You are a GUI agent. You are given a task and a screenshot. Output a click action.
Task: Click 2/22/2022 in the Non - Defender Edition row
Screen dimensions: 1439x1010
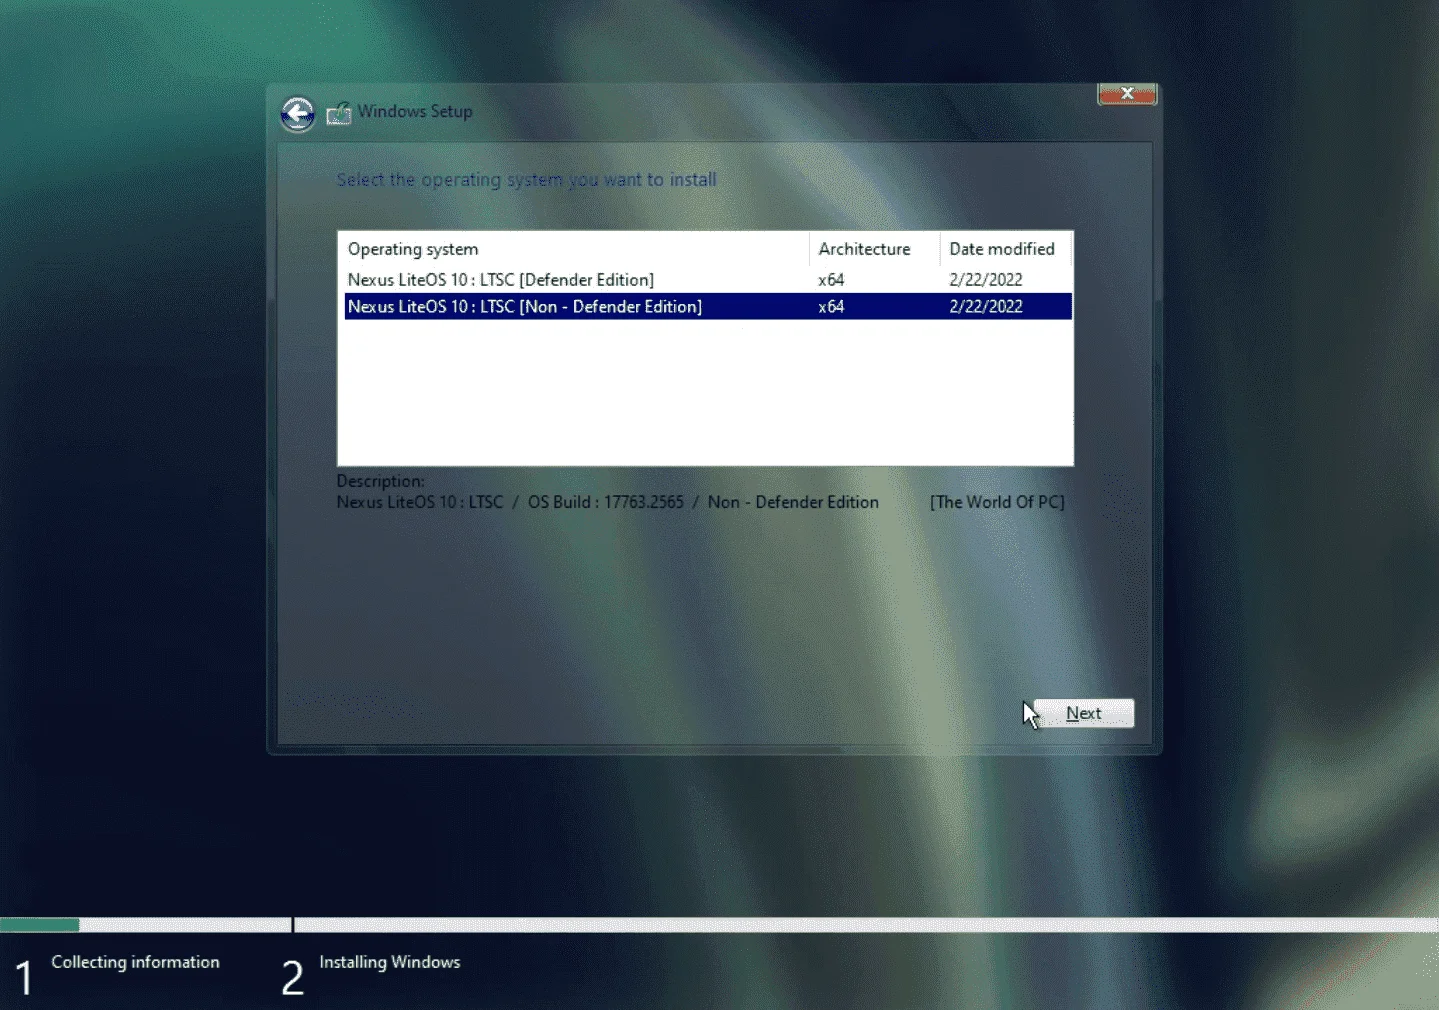(986, 307)
